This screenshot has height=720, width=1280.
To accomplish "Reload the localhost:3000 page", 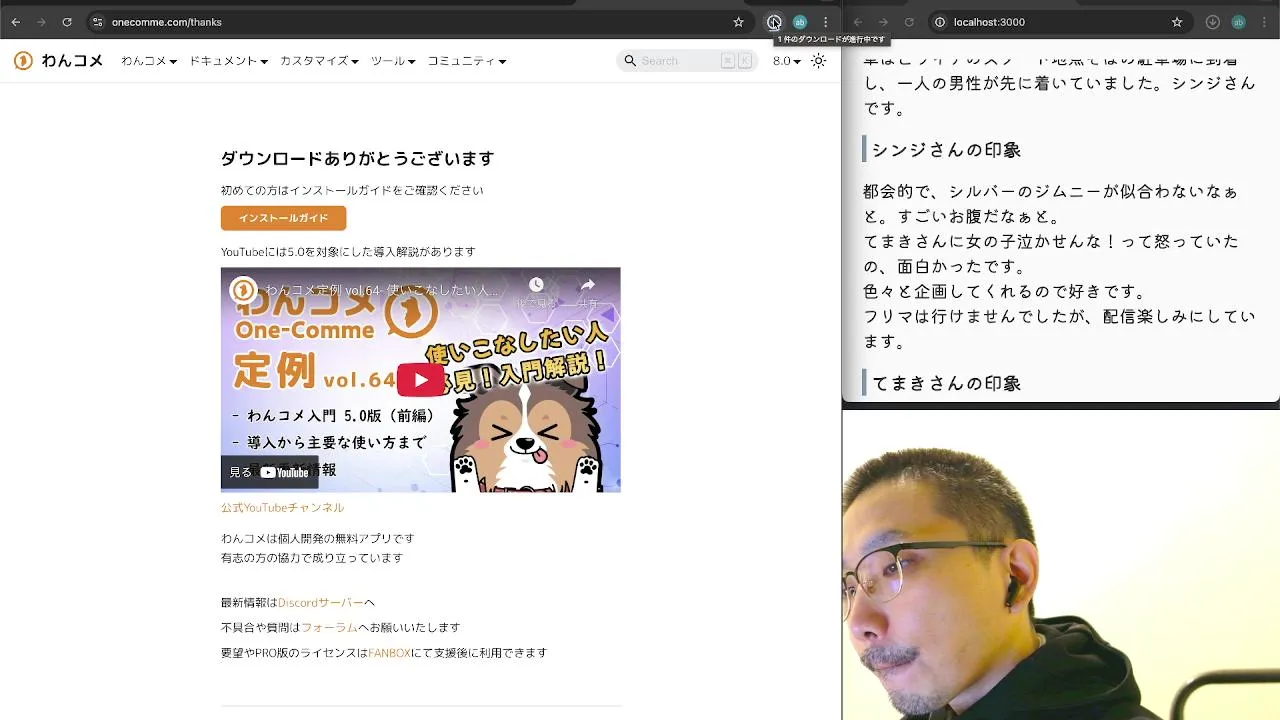I will (x=909, y=22).
